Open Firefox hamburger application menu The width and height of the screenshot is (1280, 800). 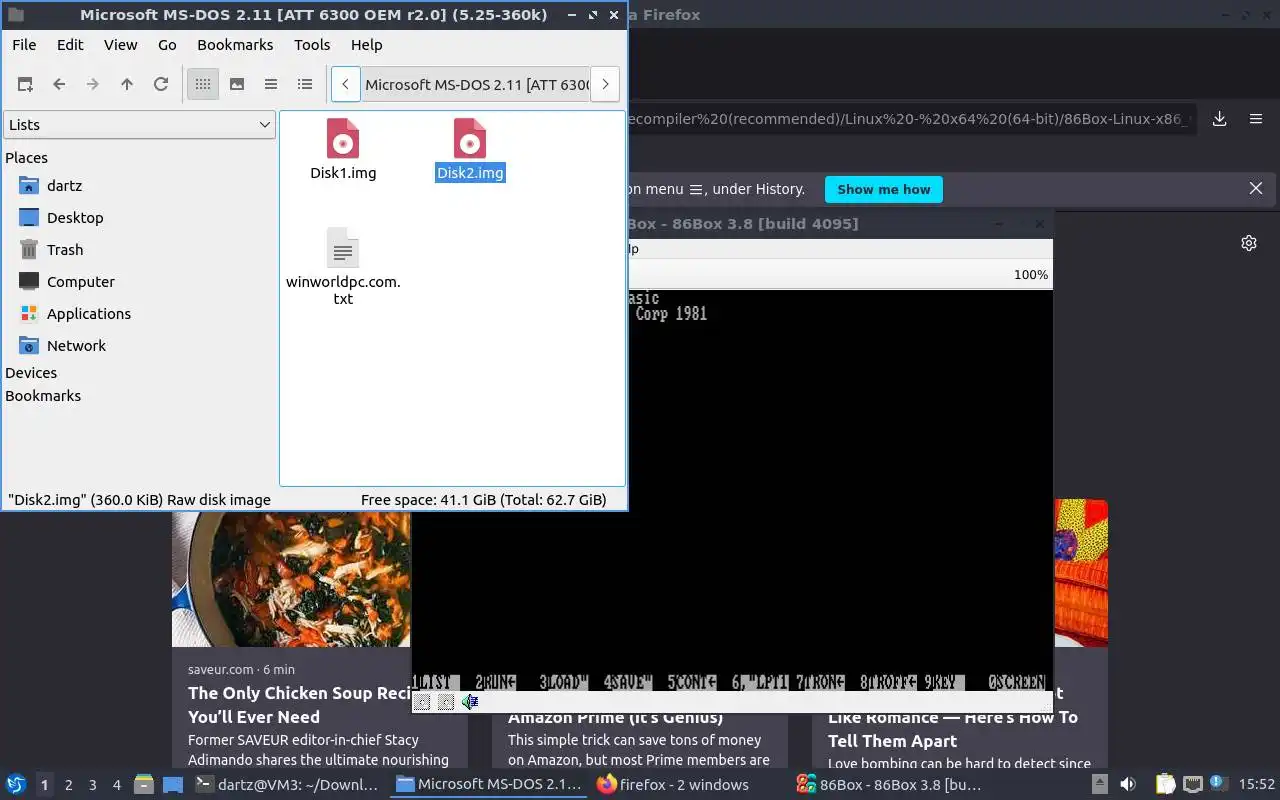click(x=1256, y=119)
